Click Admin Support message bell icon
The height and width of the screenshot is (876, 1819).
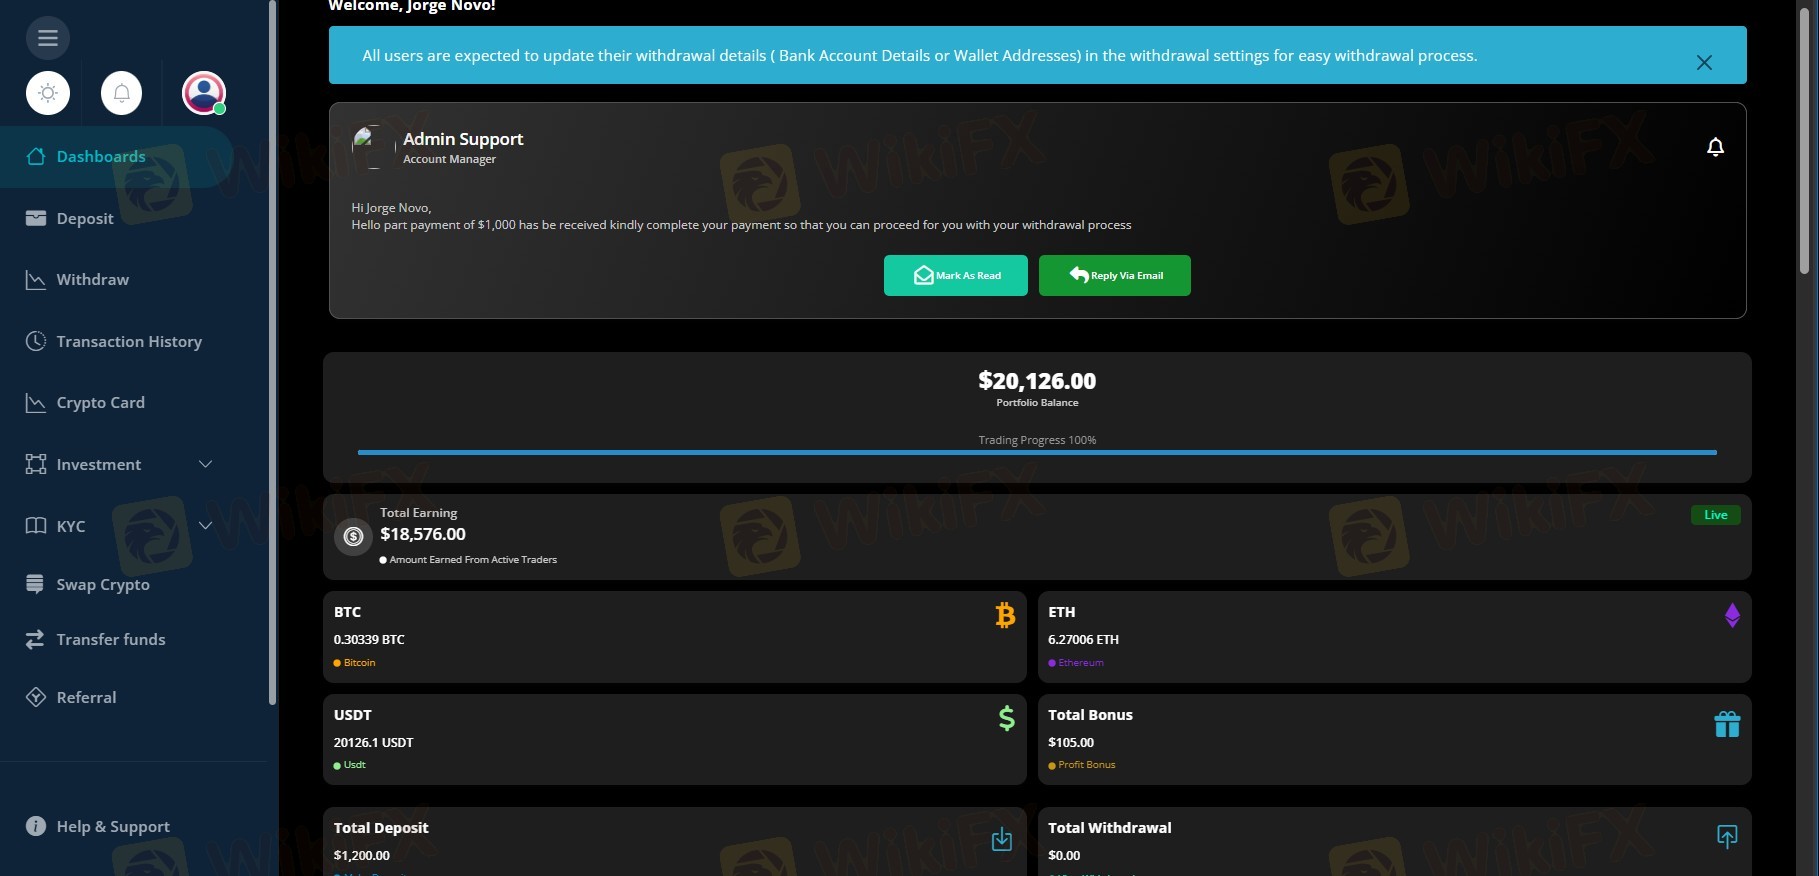1715,147
